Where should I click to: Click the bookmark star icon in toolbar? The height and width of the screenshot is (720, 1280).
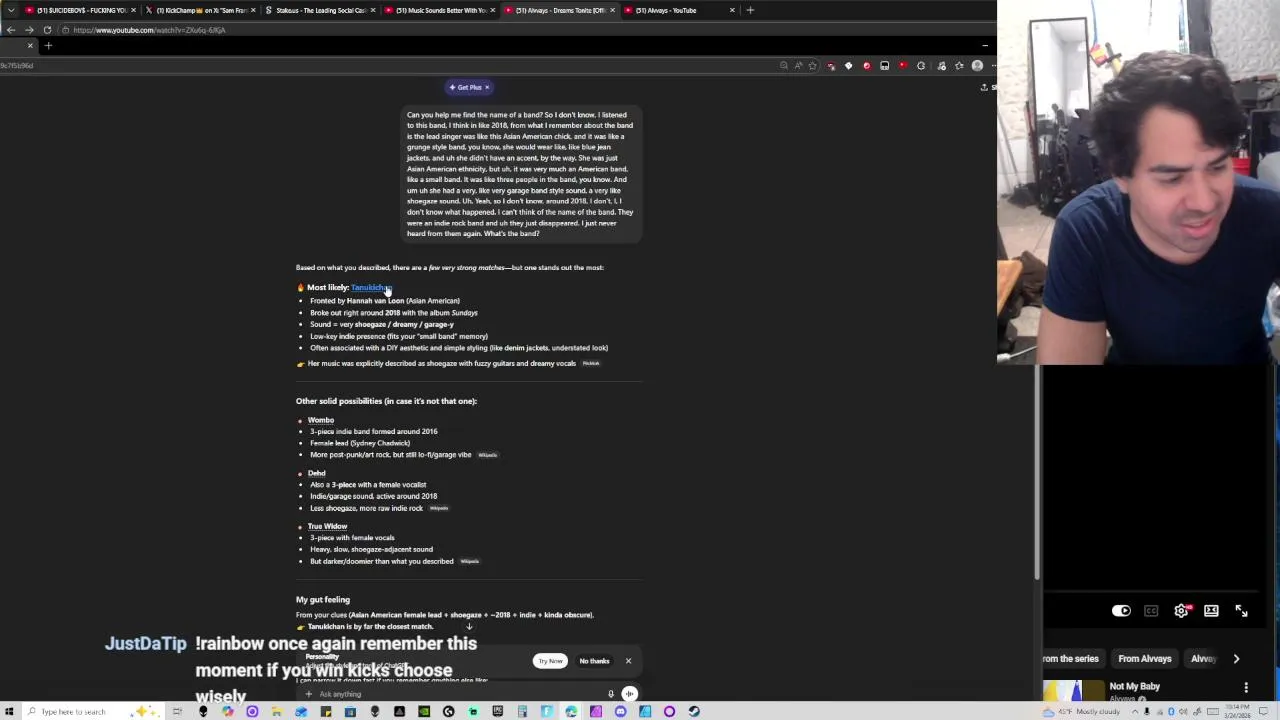coord(812,66)
